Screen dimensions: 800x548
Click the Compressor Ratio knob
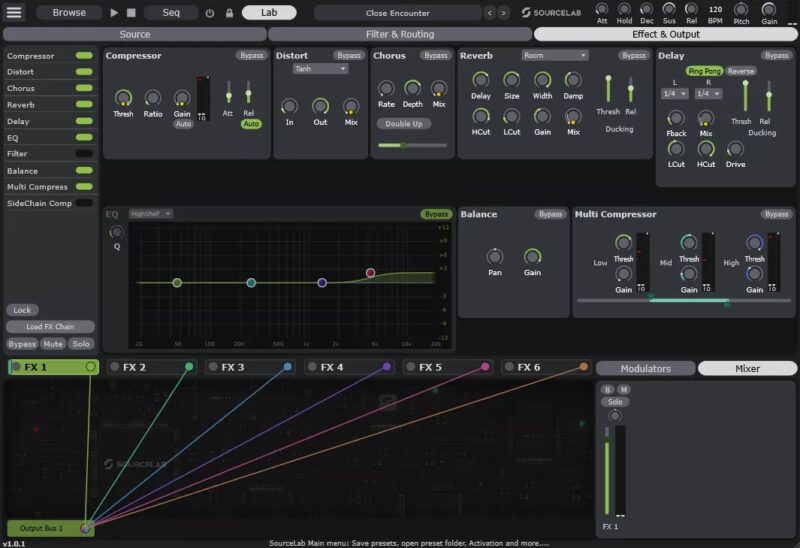pyautogui.click(x=153, y=97)
